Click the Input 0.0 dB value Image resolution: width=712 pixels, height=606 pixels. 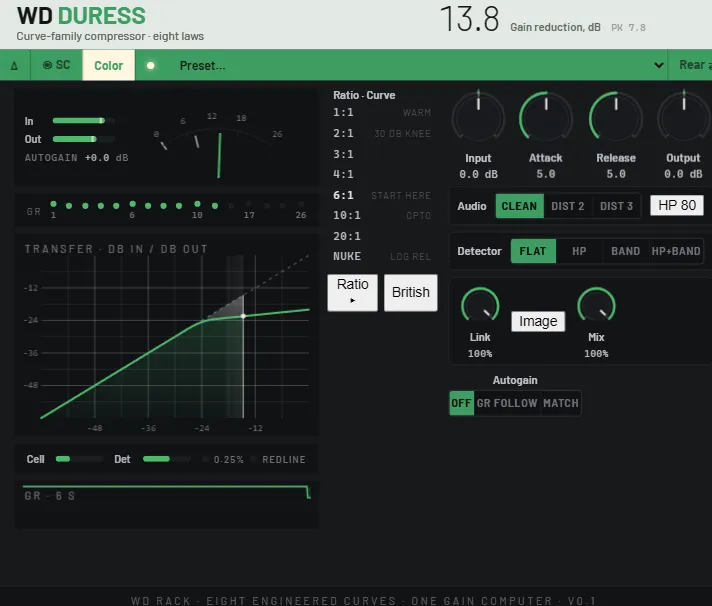478,174
